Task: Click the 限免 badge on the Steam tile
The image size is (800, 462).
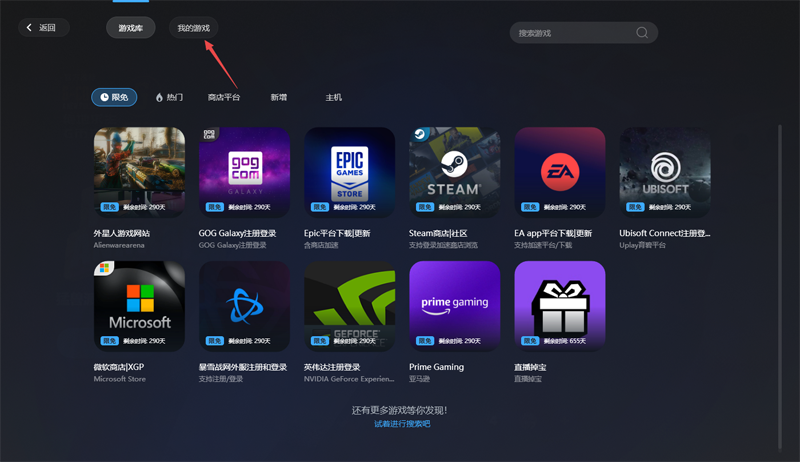Action: click(425, 207)
